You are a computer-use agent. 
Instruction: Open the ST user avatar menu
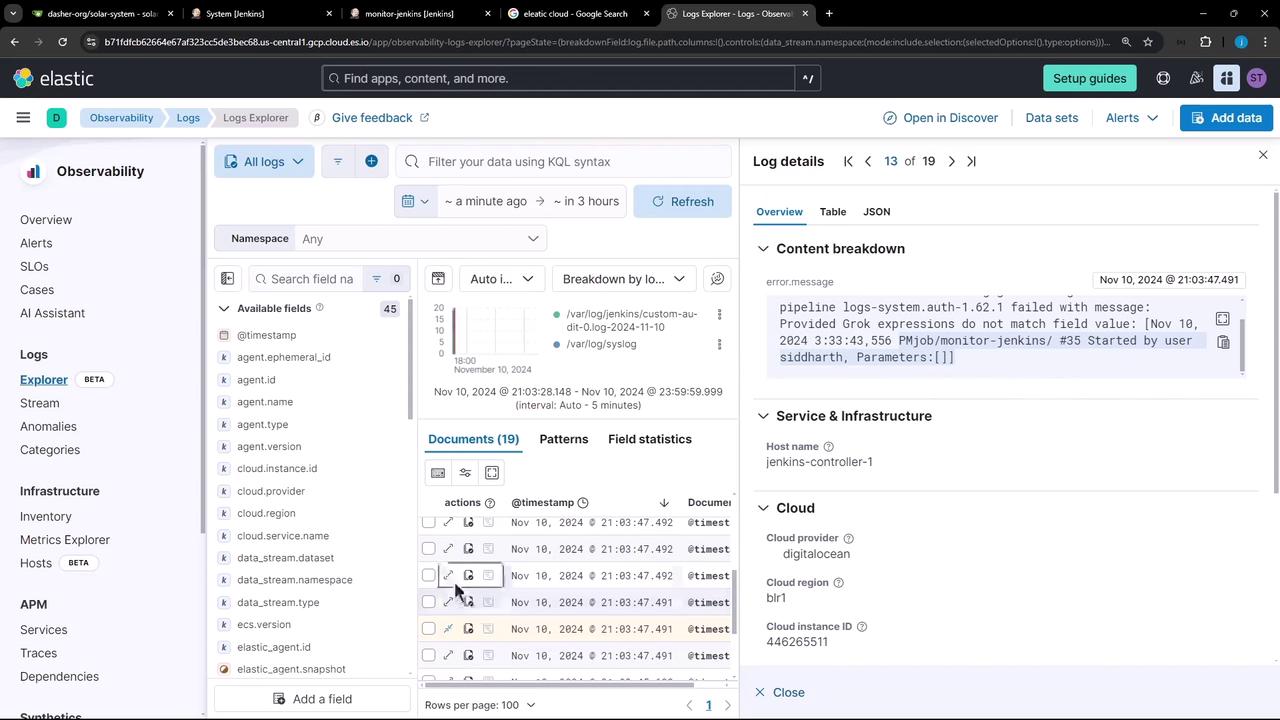coord(1257,78)
